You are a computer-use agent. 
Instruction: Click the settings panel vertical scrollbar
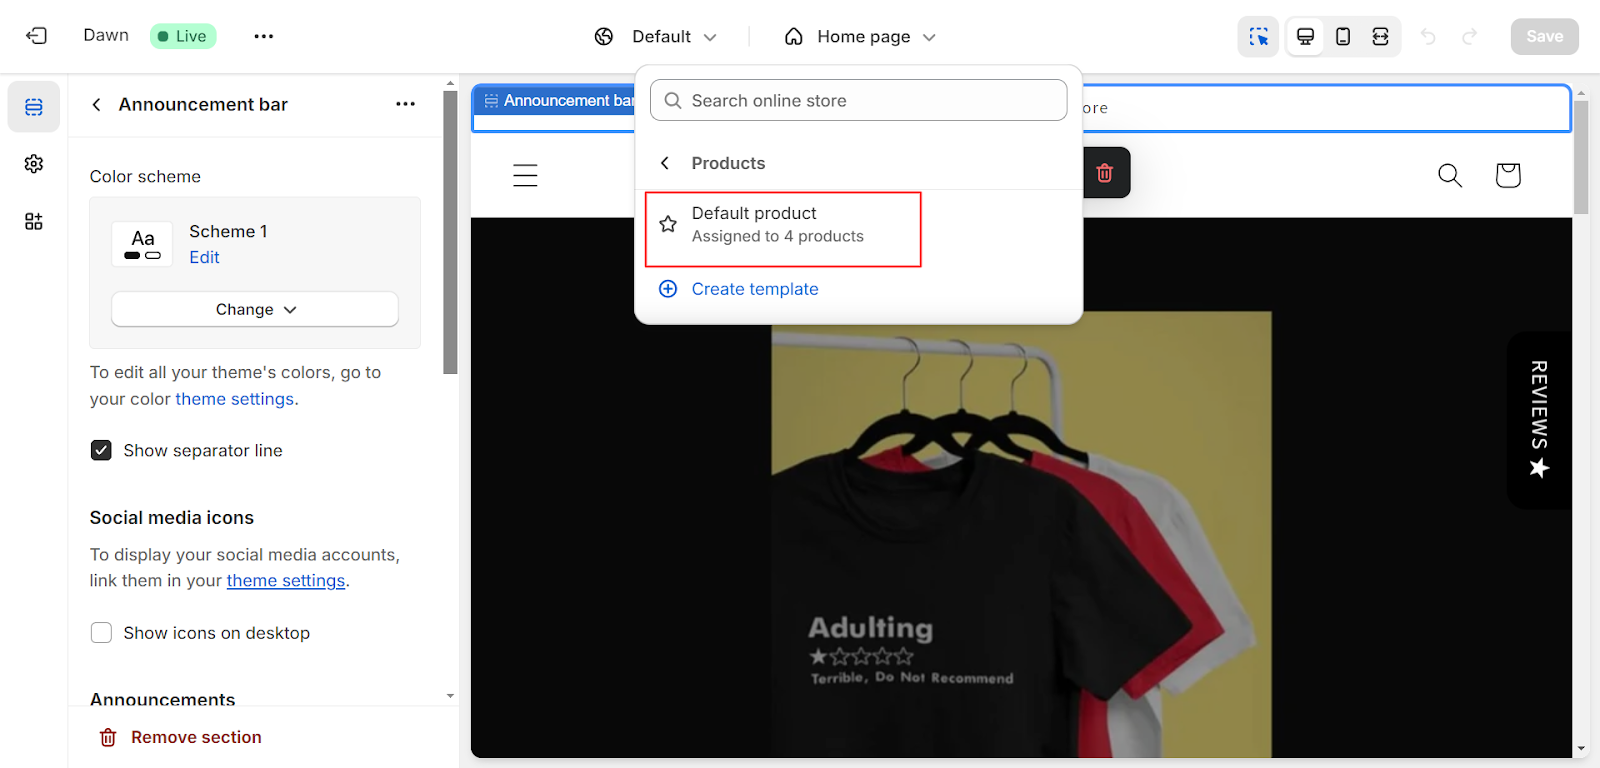(x=450, y=232)
